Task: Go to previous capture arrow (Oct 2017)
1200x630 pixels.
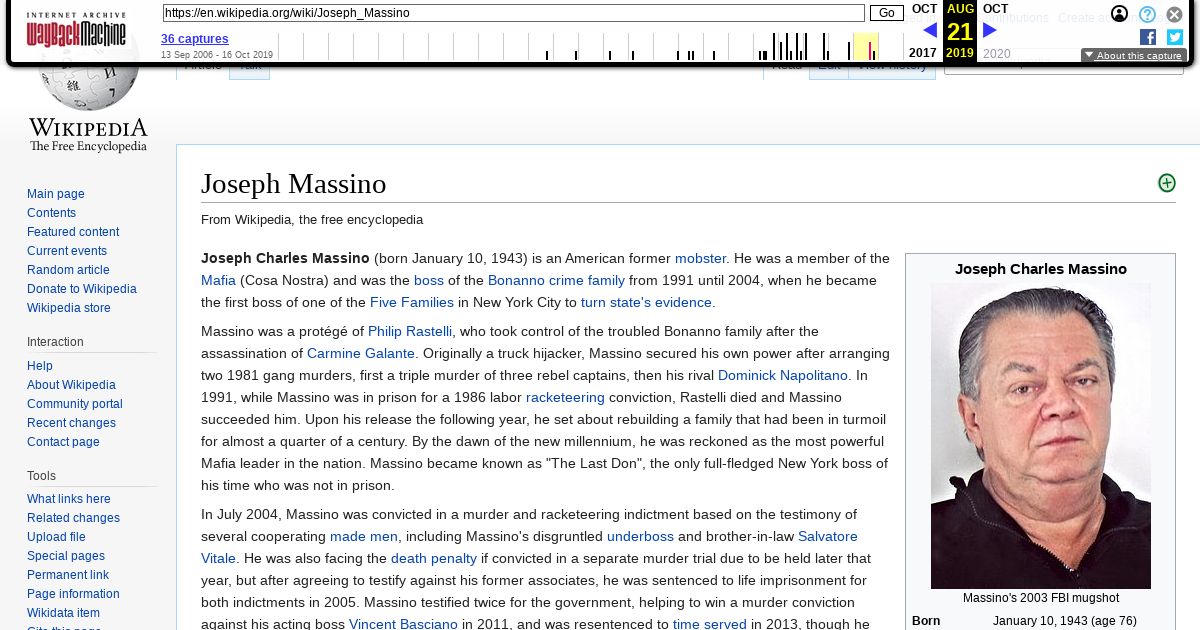Action: click(x=930, y=31)
